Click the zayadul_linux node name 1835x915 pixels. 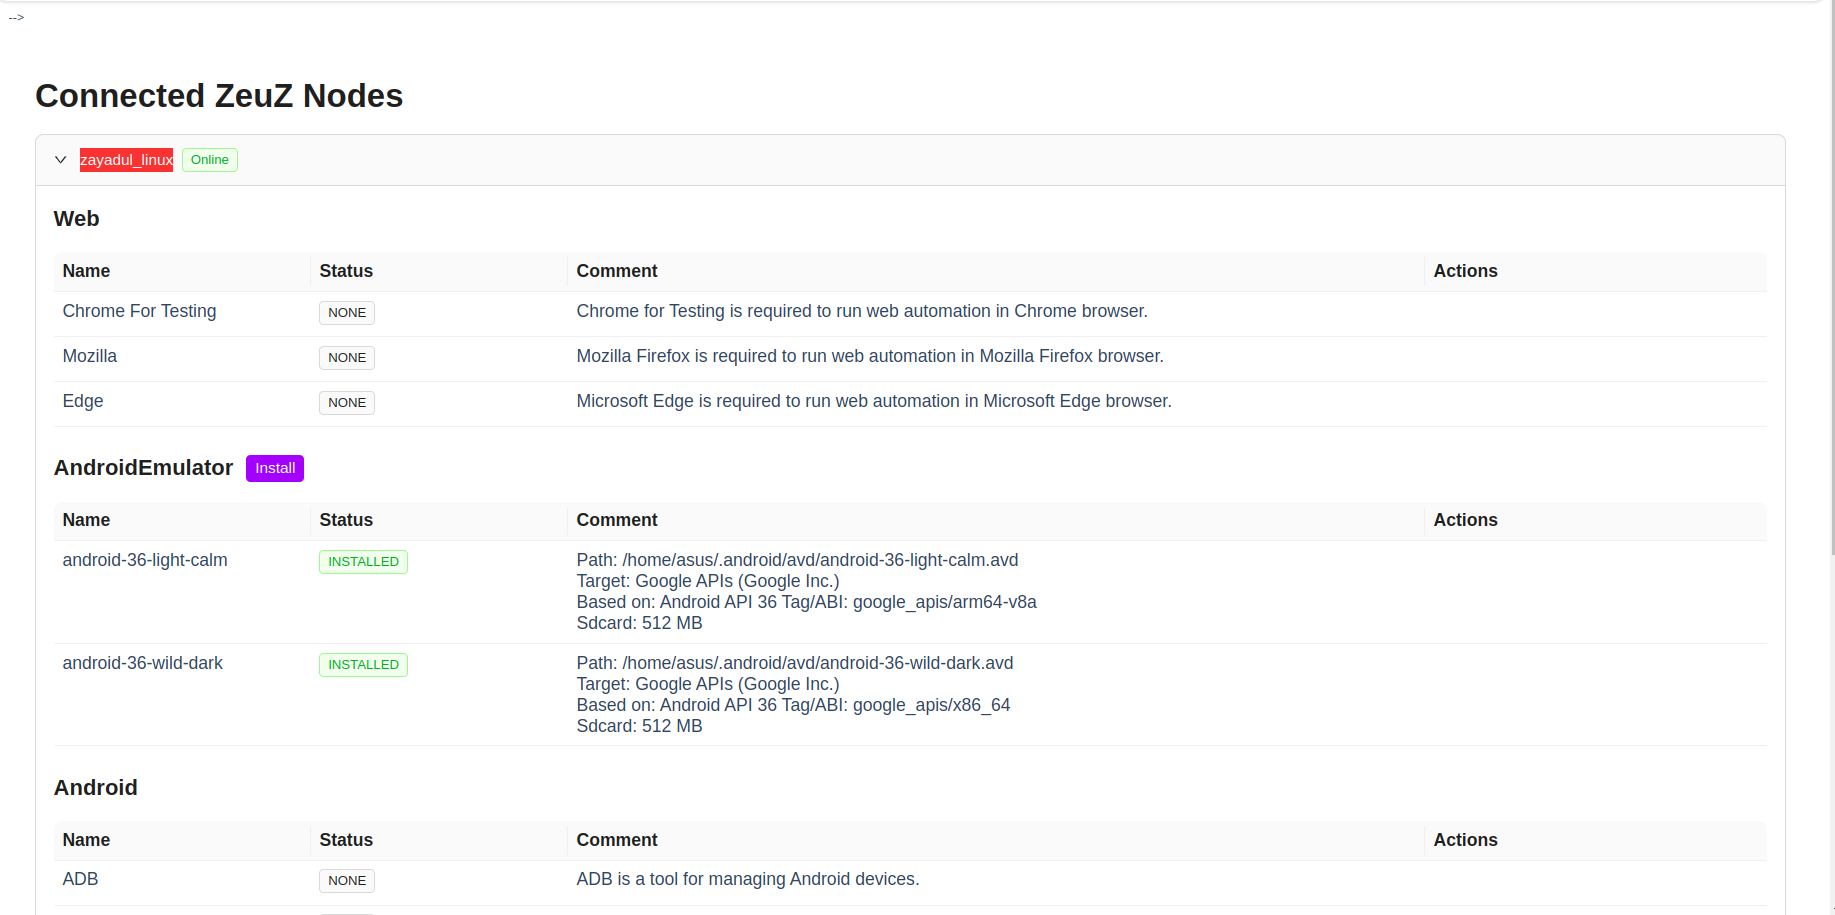coord(126,160)
